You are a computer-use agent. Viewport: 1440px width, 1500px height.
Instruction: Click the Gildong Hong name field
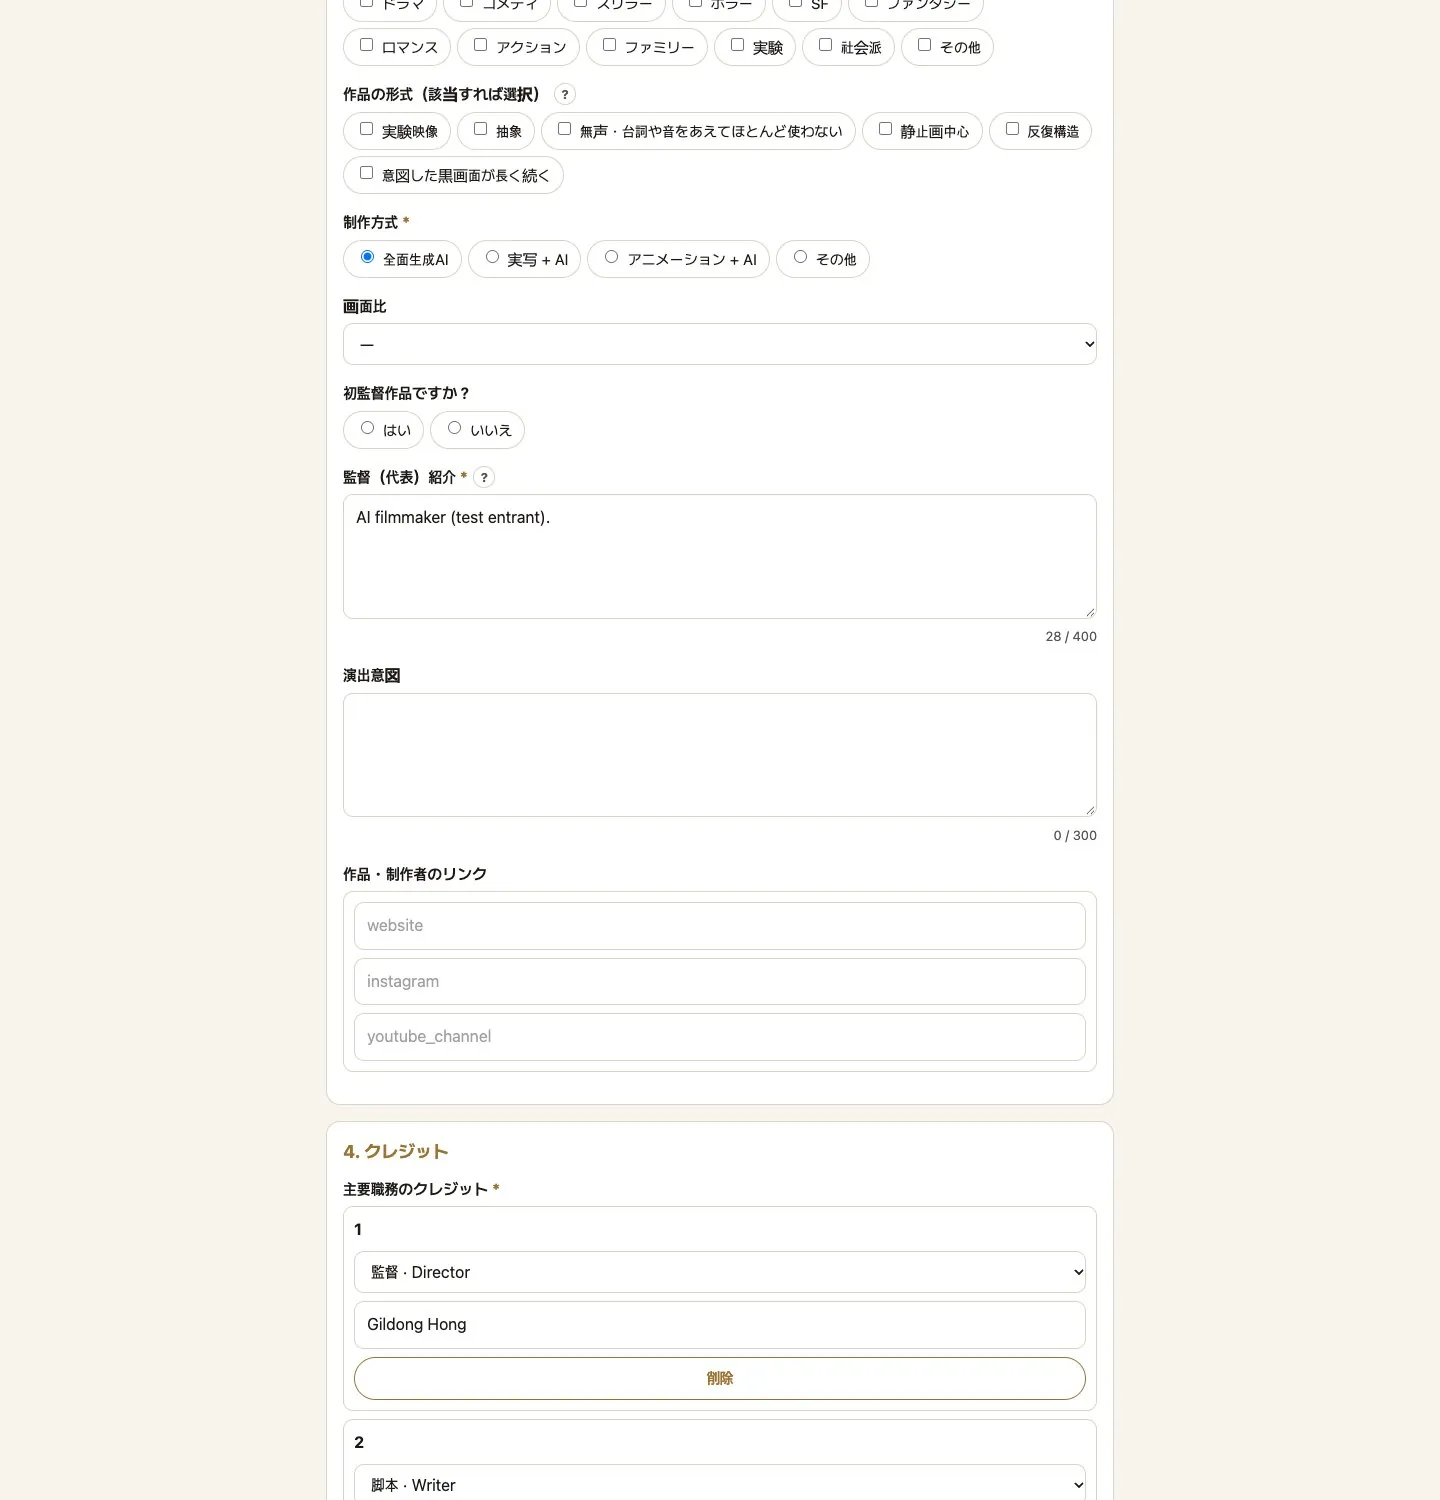click(720, 1325)
